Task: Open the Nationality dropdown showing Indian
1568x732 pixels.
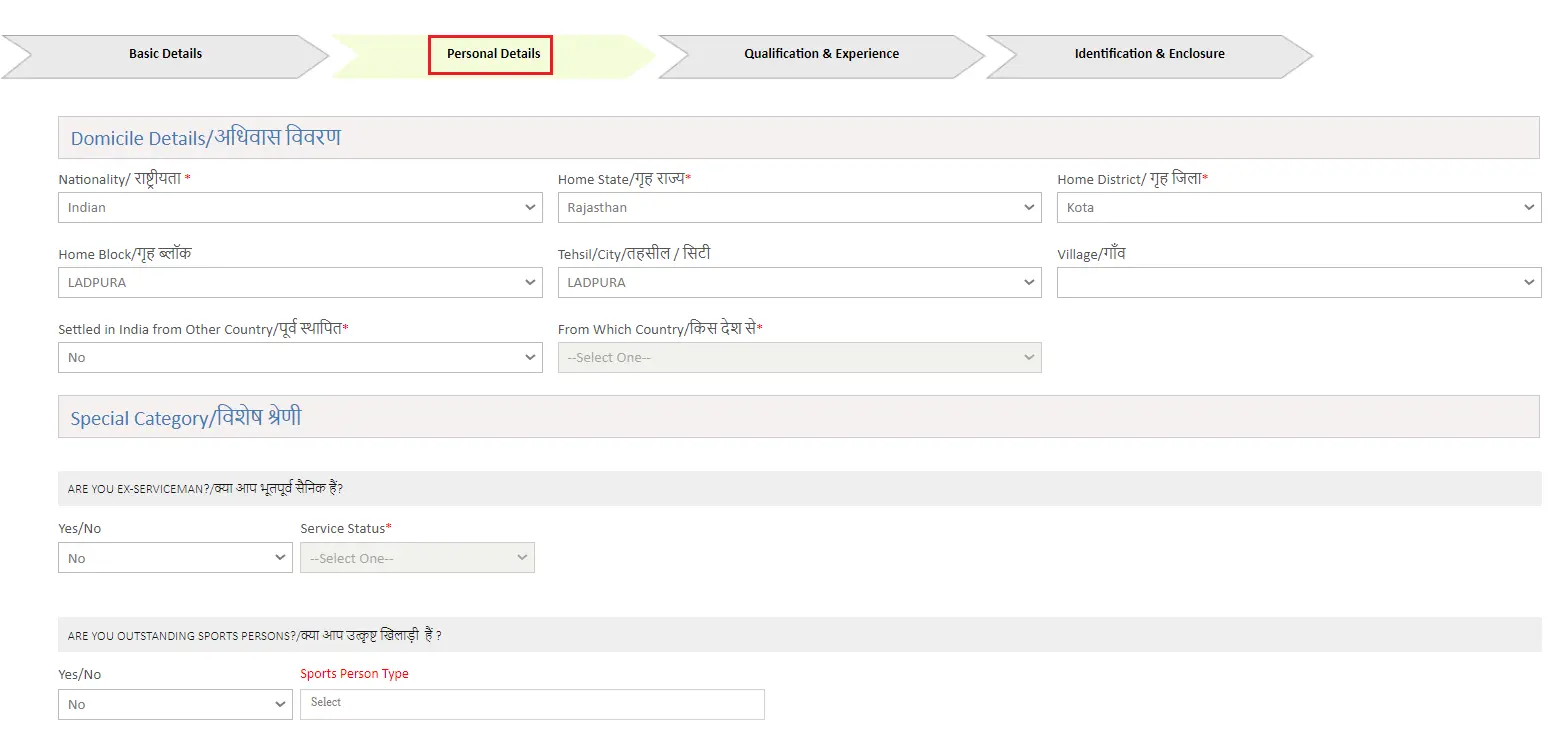Action: 300,207
